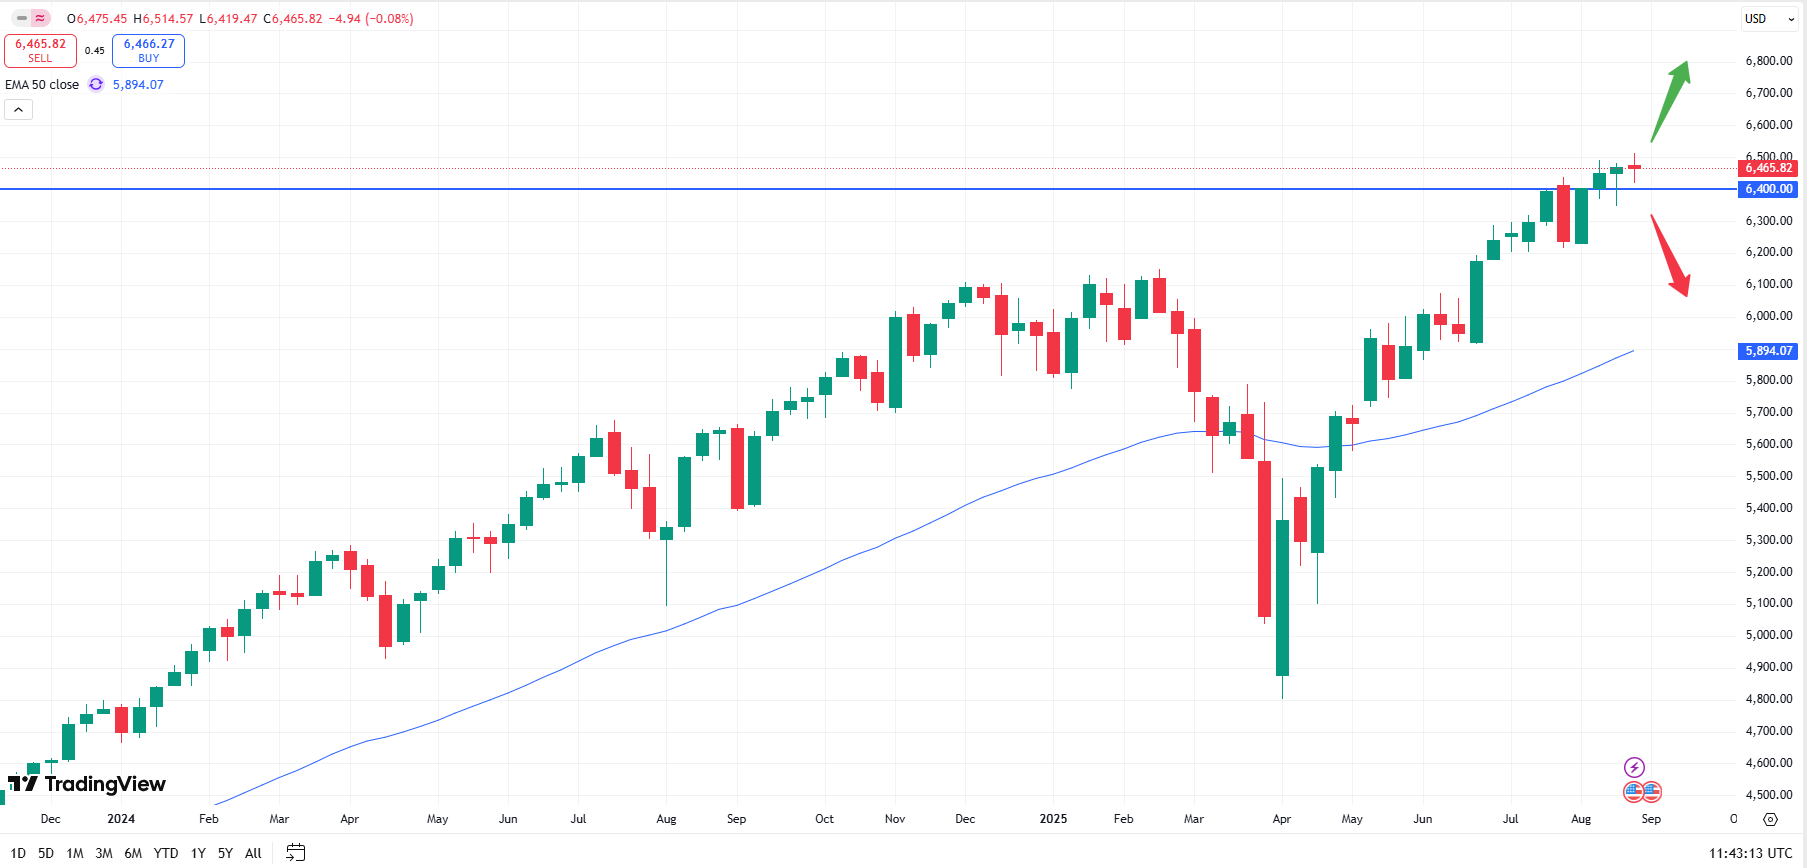This screenshot has height=868, width=1807.
Task: Open the go to date calendar icon
Action: tap(295, 853)
